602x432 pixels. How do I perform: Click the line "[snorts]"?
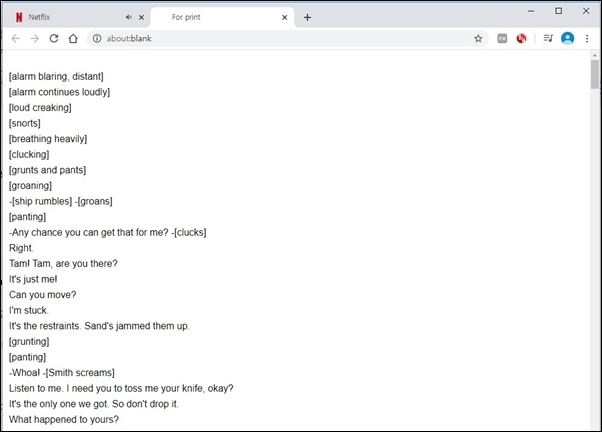pos(25,123)
